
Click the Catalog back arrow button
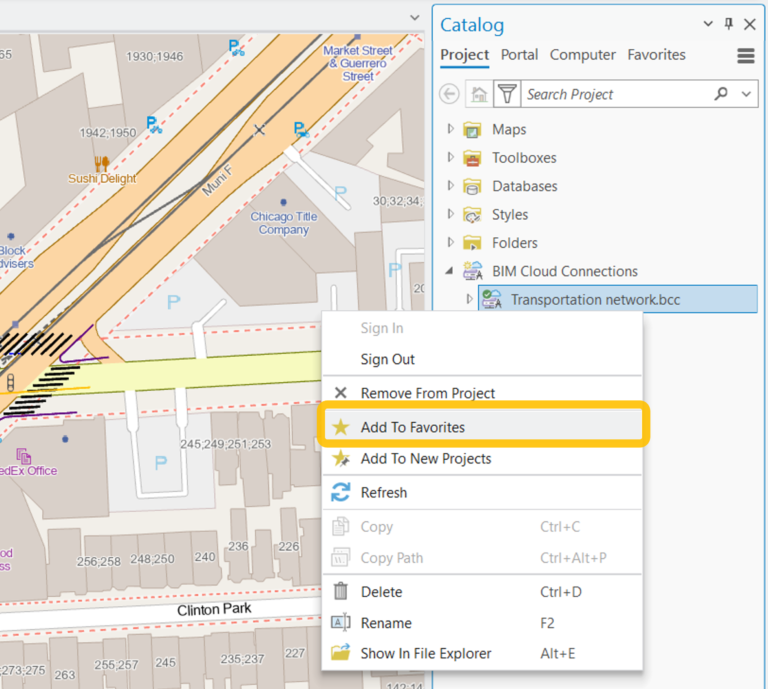(x=450, y=94)
